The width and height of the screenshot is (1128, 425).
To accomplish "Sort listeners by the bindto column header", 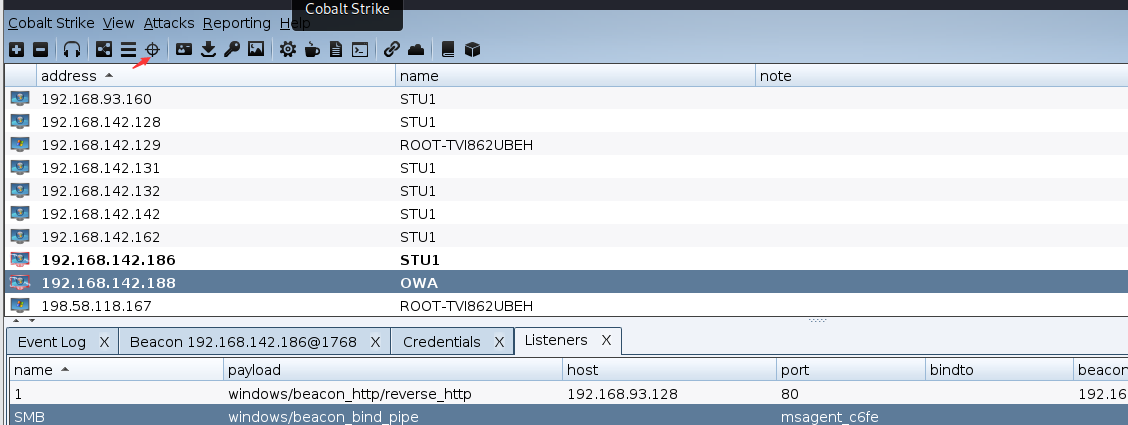I will pos(999,370).
